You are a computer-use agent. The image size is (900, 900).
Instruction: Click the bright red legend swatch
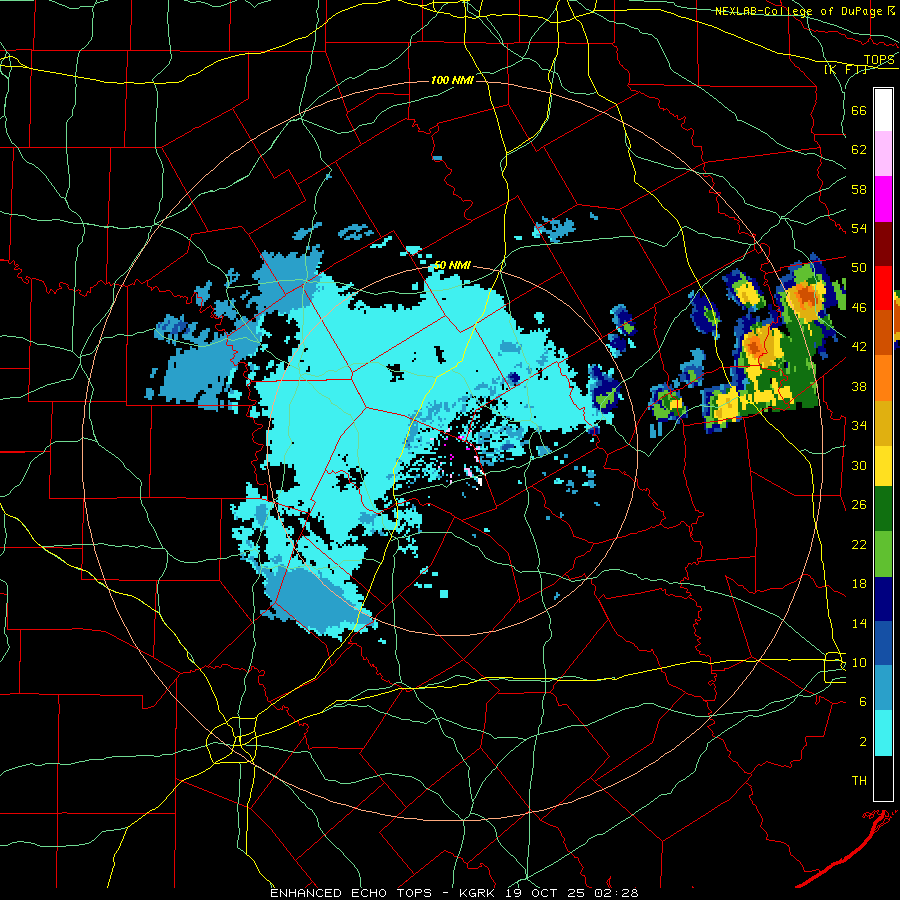pyautogui.click(x=883, y=288)
